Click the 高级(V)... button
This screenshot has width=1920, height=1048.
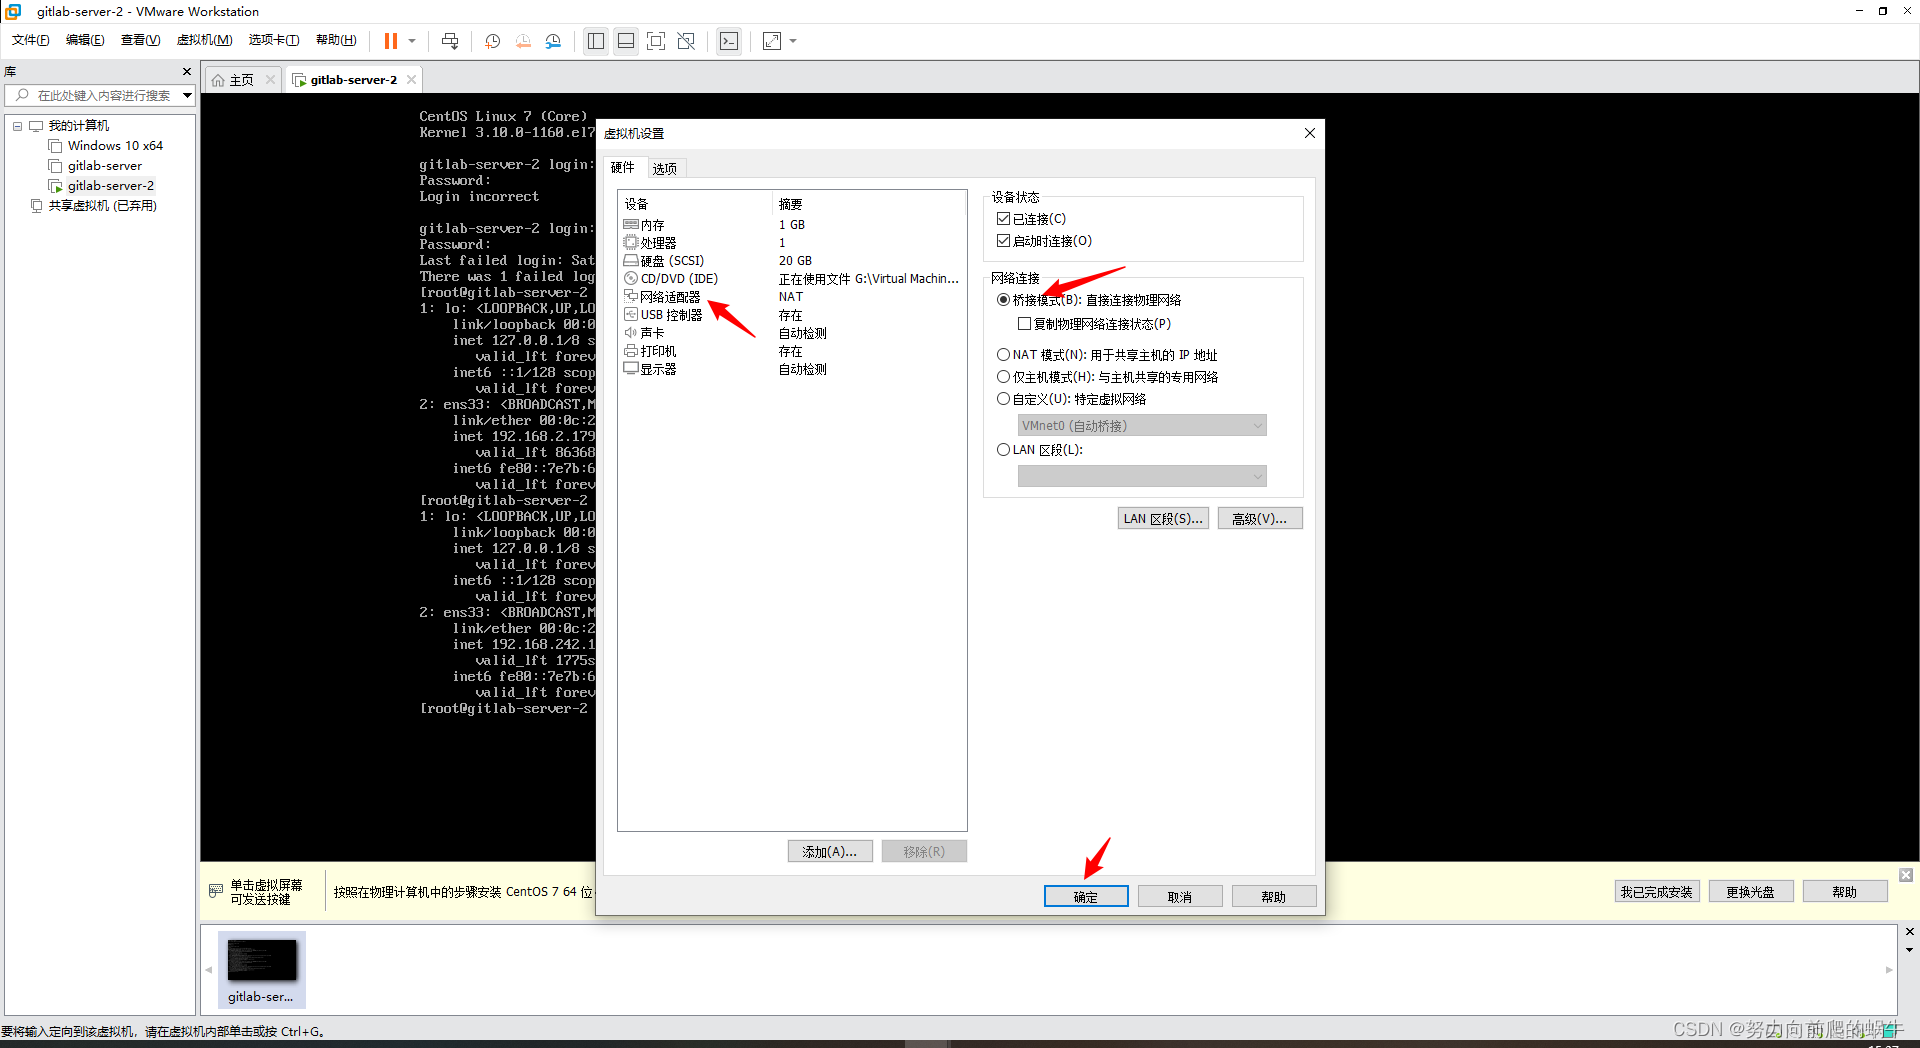click(1260, 518)
